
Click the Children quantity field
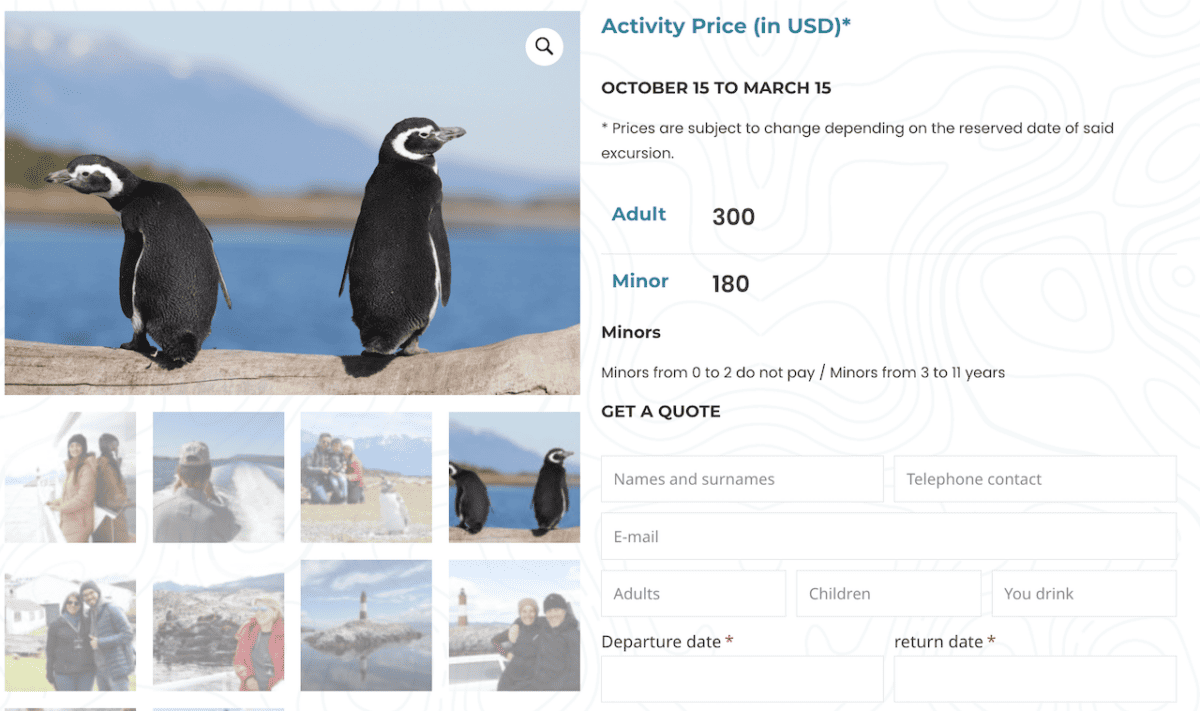tap(888, 593)
